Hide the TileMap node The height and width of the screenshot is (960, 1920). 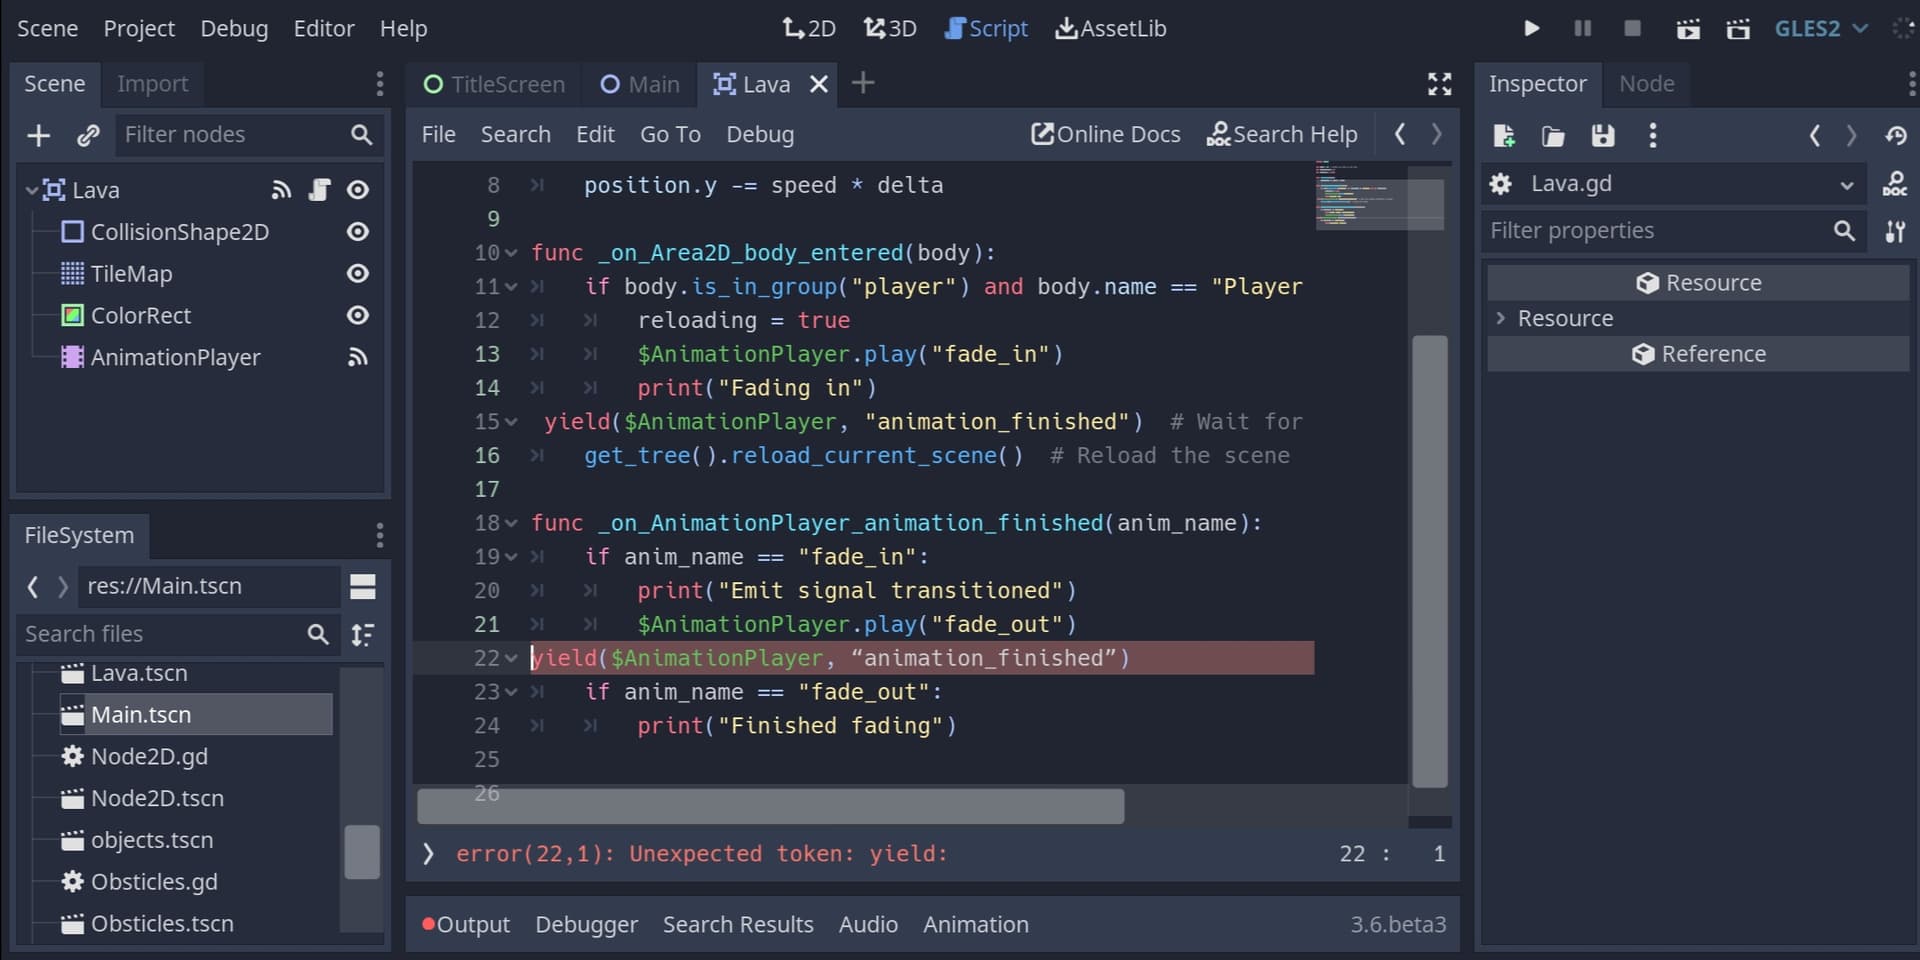[x=357, y=273]
